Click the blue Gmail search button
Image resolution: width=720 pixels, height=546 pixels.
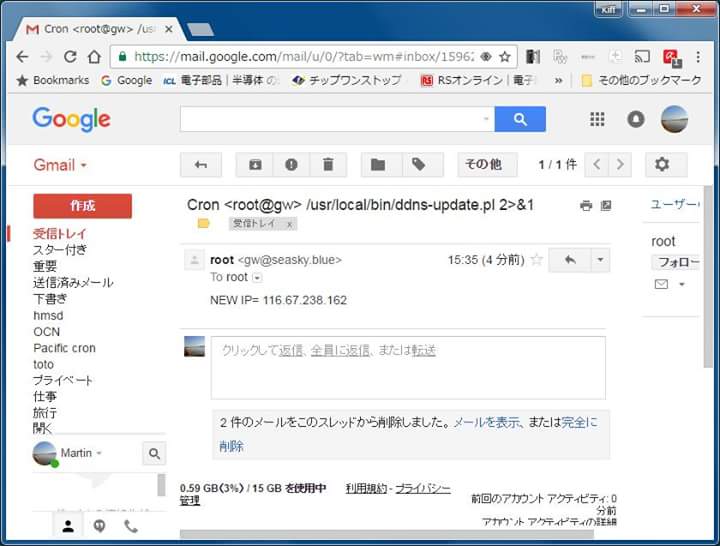[x=520, y=119]
